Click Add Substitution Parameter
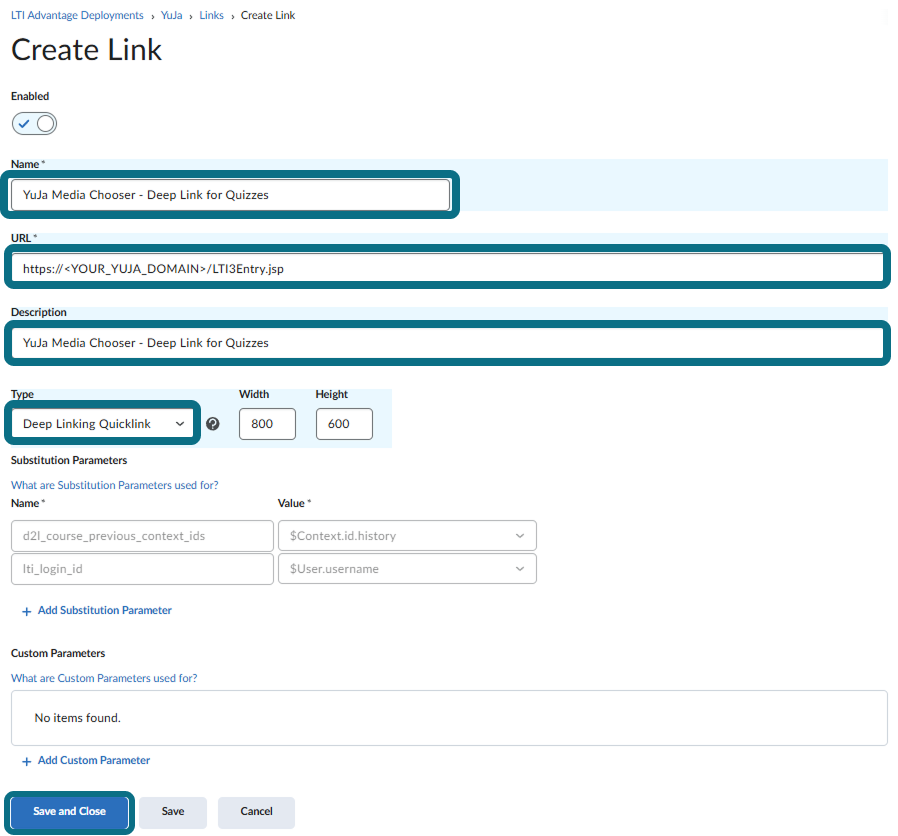898x836 pixels. [105, 610]
